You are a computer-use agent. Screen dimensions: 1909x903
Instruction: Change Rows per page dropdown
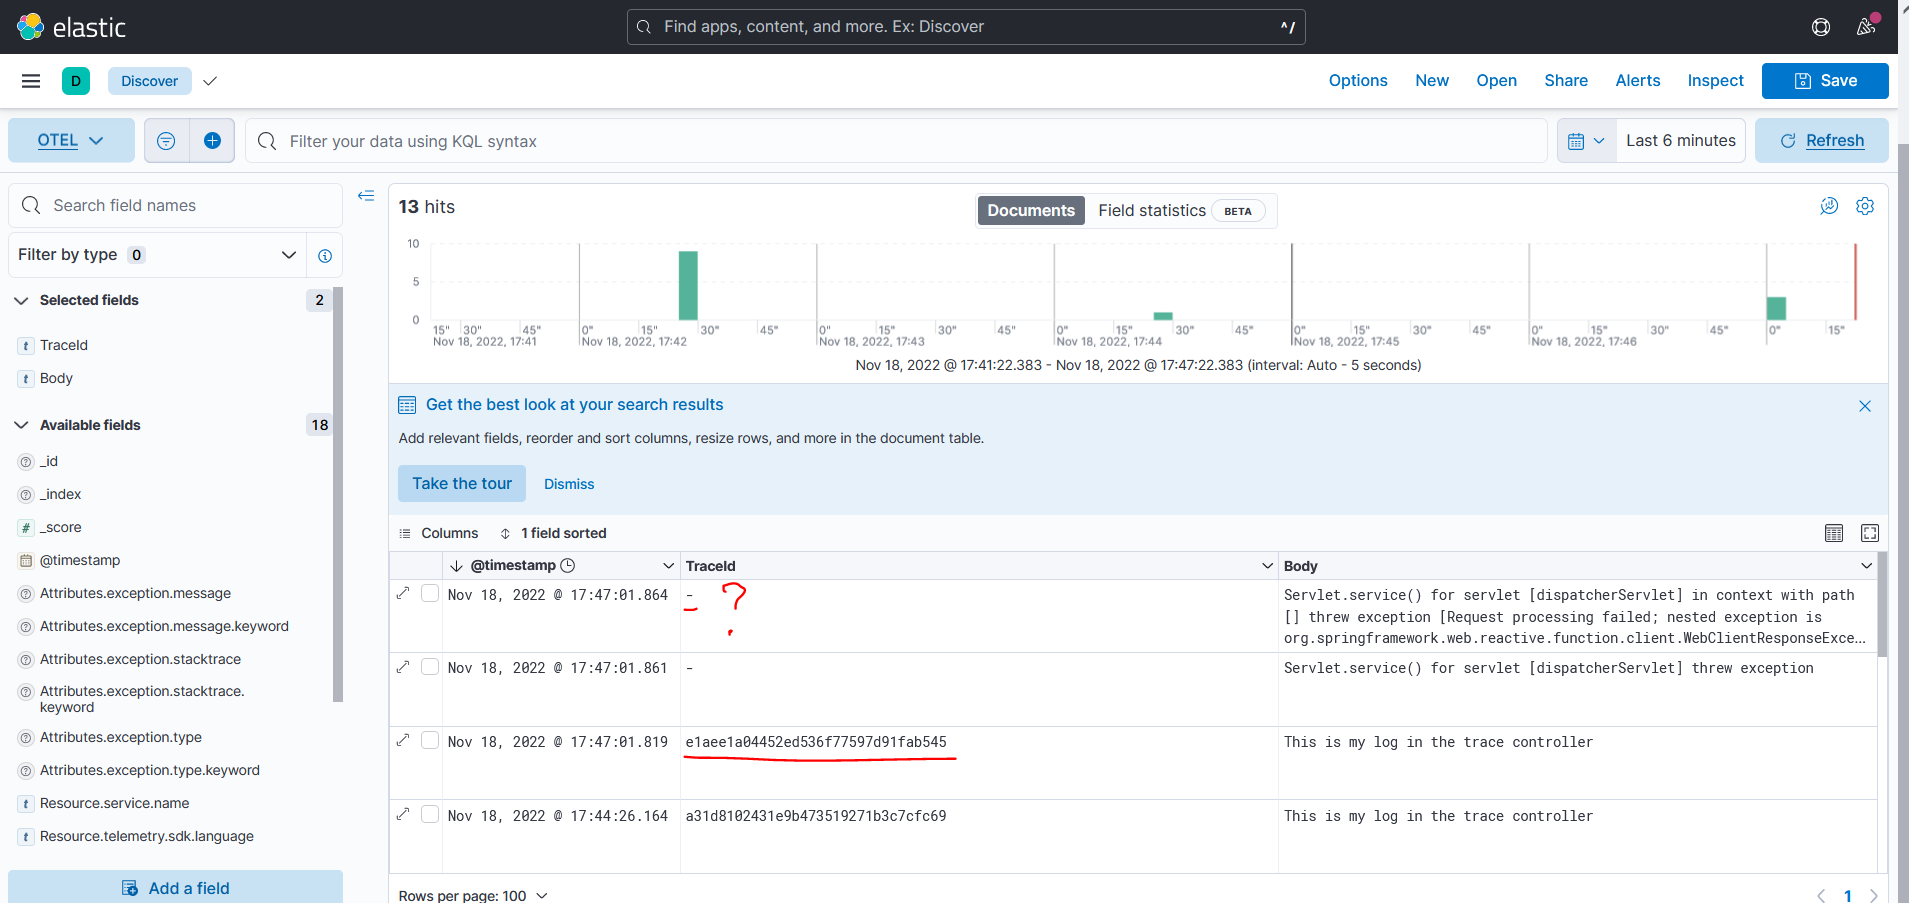click(473, 895)
